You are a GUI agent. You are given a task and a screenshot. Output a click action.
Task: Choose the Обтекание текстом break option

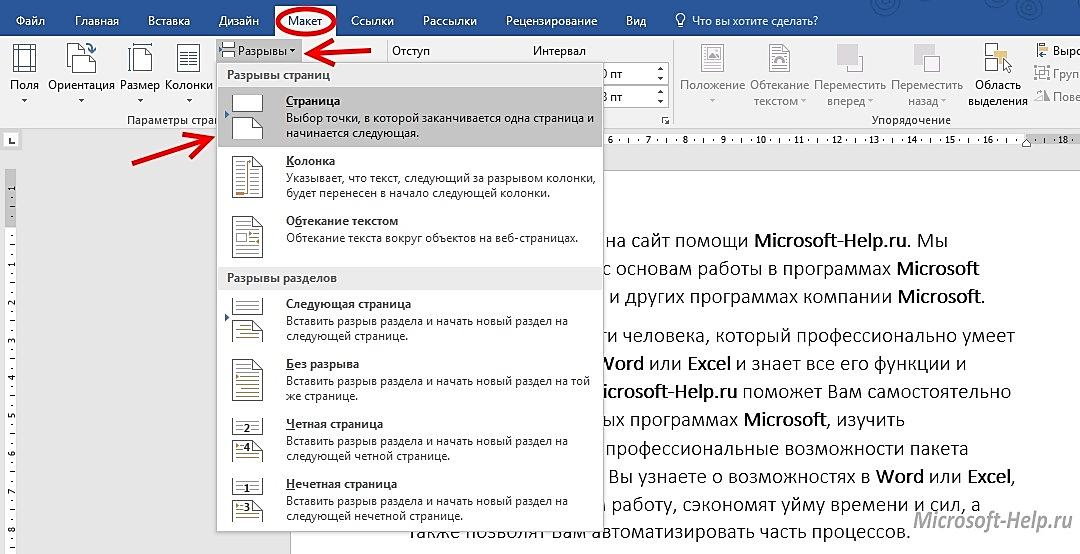tap(411, 236)
